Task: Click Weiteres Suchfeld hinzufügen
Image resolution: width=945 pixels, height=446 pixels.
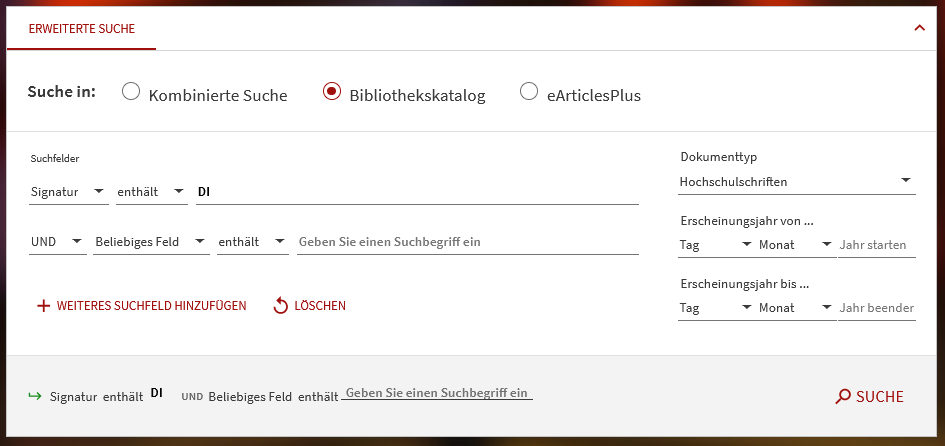Action: pyautogui.click(x=151, y=306)
